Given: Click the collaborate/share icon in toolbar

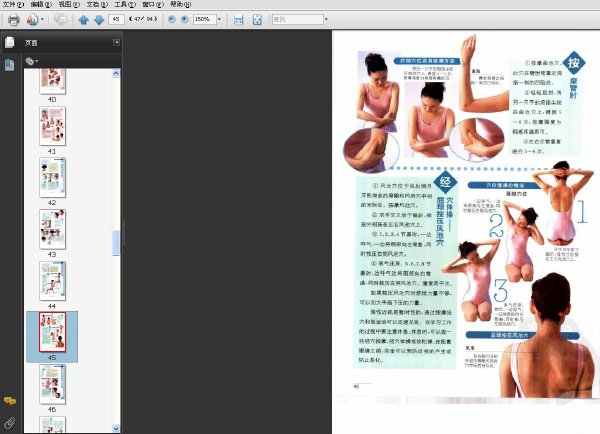Looking at the screenshot, I should [x=33, y=20].
